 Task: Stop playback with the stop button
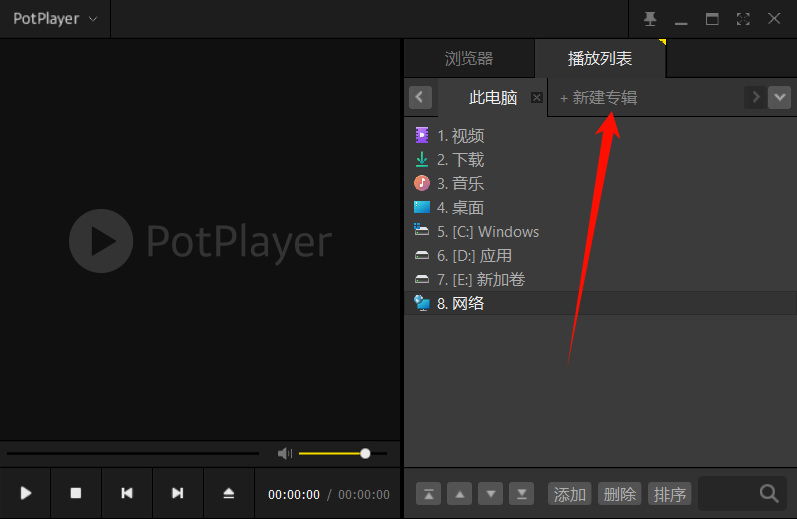tap(76, 493)
